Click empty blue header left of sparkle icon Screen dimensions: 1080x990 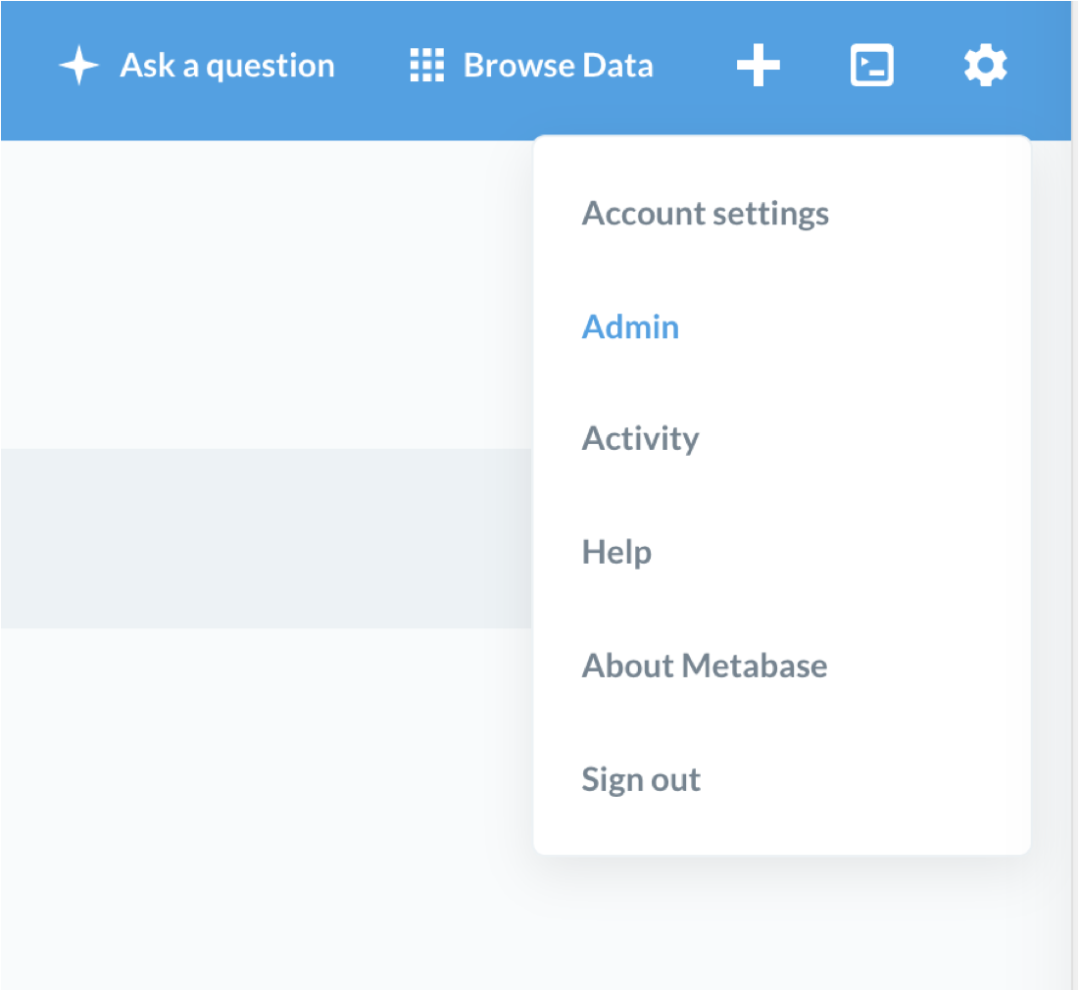click(25, 67)
